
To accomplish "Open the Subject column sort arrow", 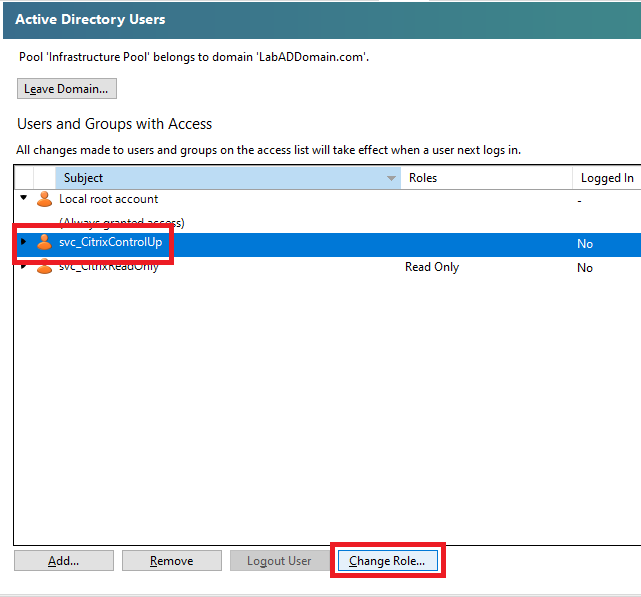I will click(x=391, y=178).
